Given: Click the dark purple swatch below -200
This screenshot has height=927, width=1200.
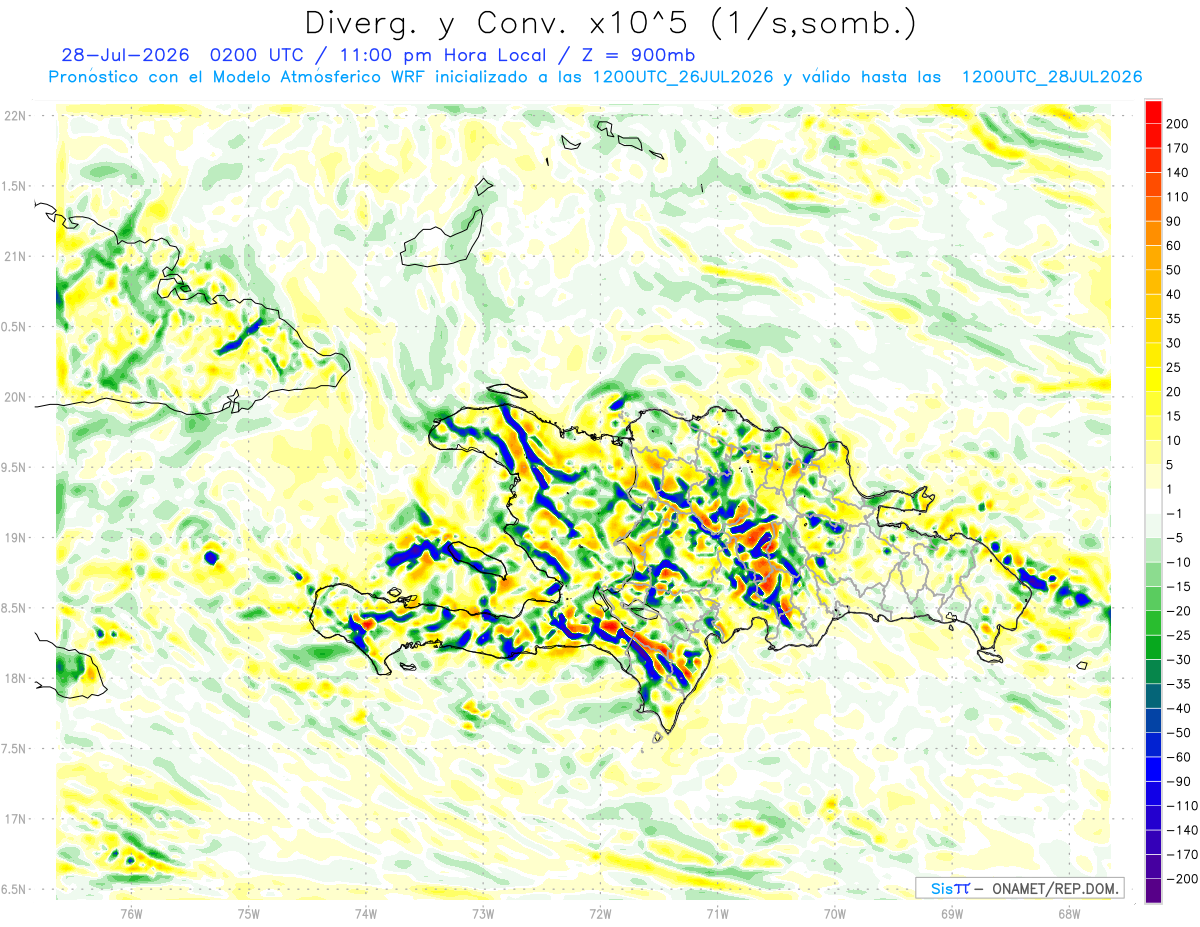Looking at the screenshot, I should click(x=1153, y=891).
